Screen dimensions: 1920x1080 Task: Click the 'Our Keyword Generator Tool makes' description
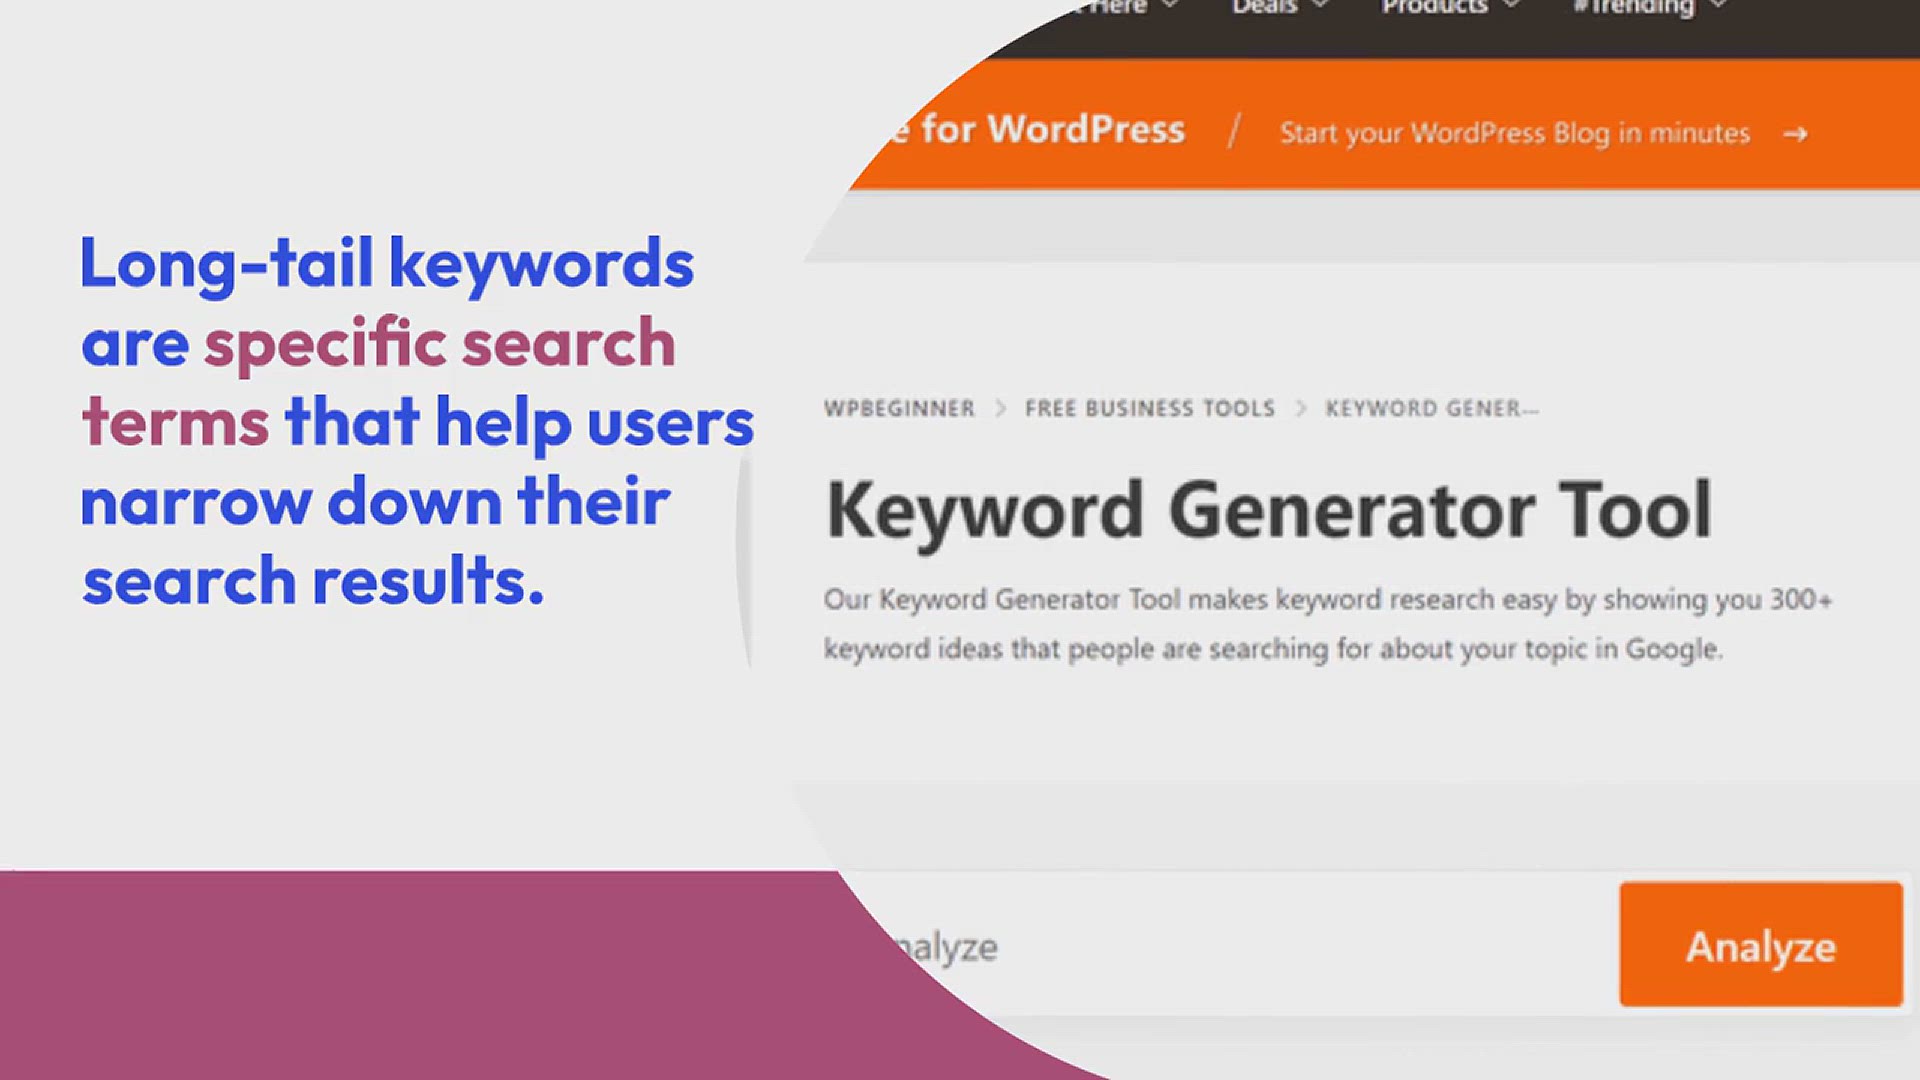pyautogui.click(x=1327, y=599)
